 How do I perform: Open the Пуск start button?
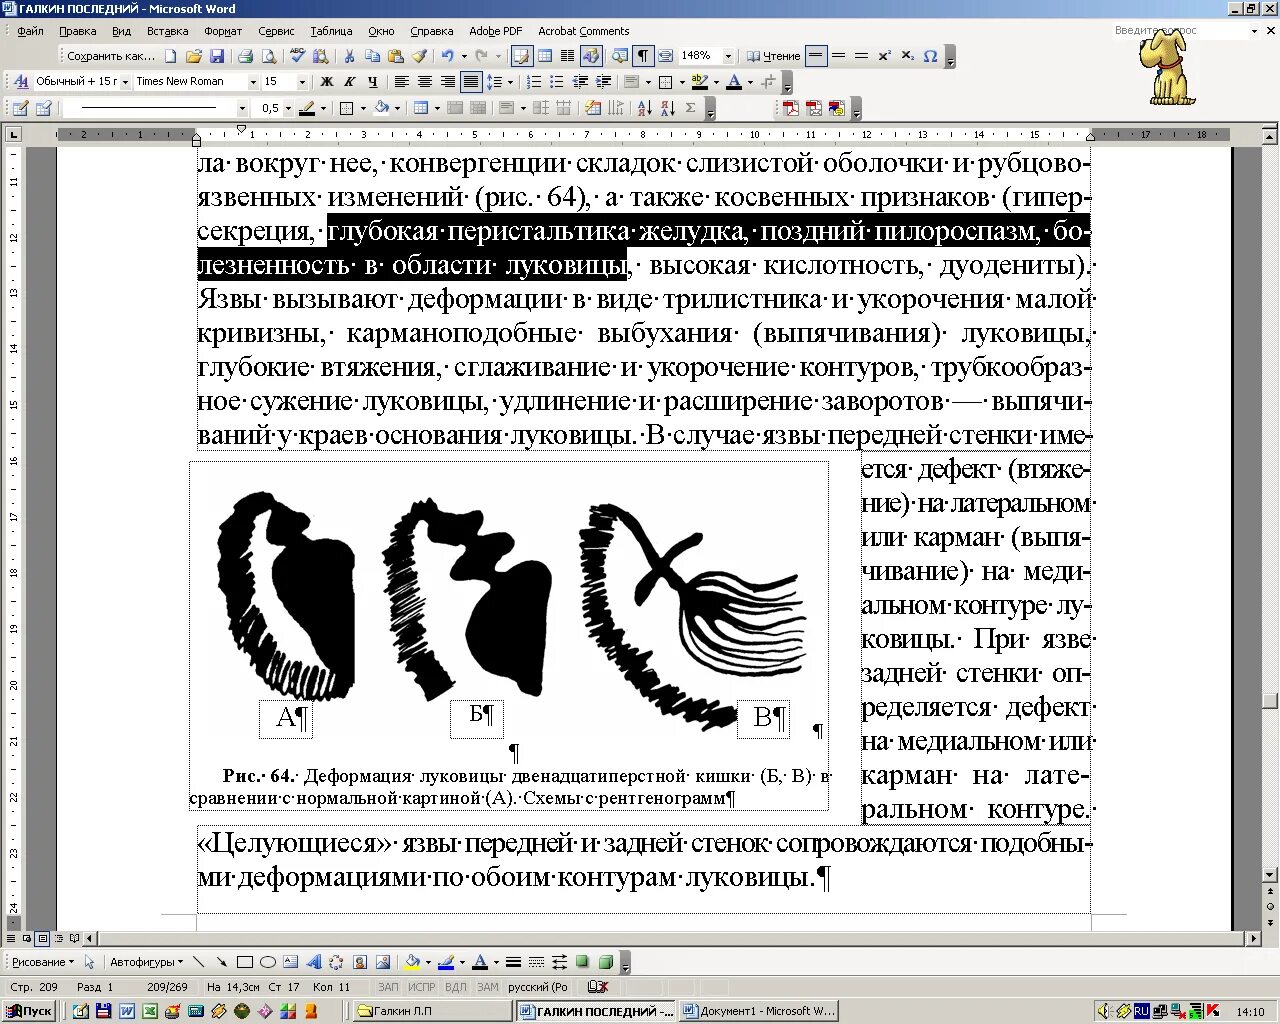tap(28, 1011)
